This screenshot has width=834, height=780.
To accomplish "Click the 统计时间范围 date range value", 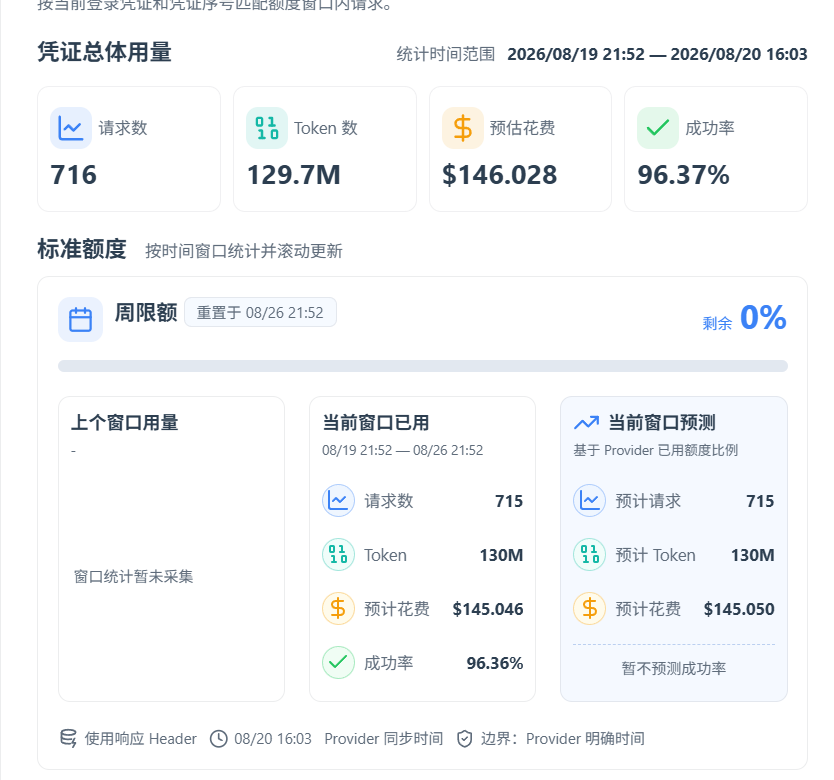I will pyautogui.click(x=657, y=54).
